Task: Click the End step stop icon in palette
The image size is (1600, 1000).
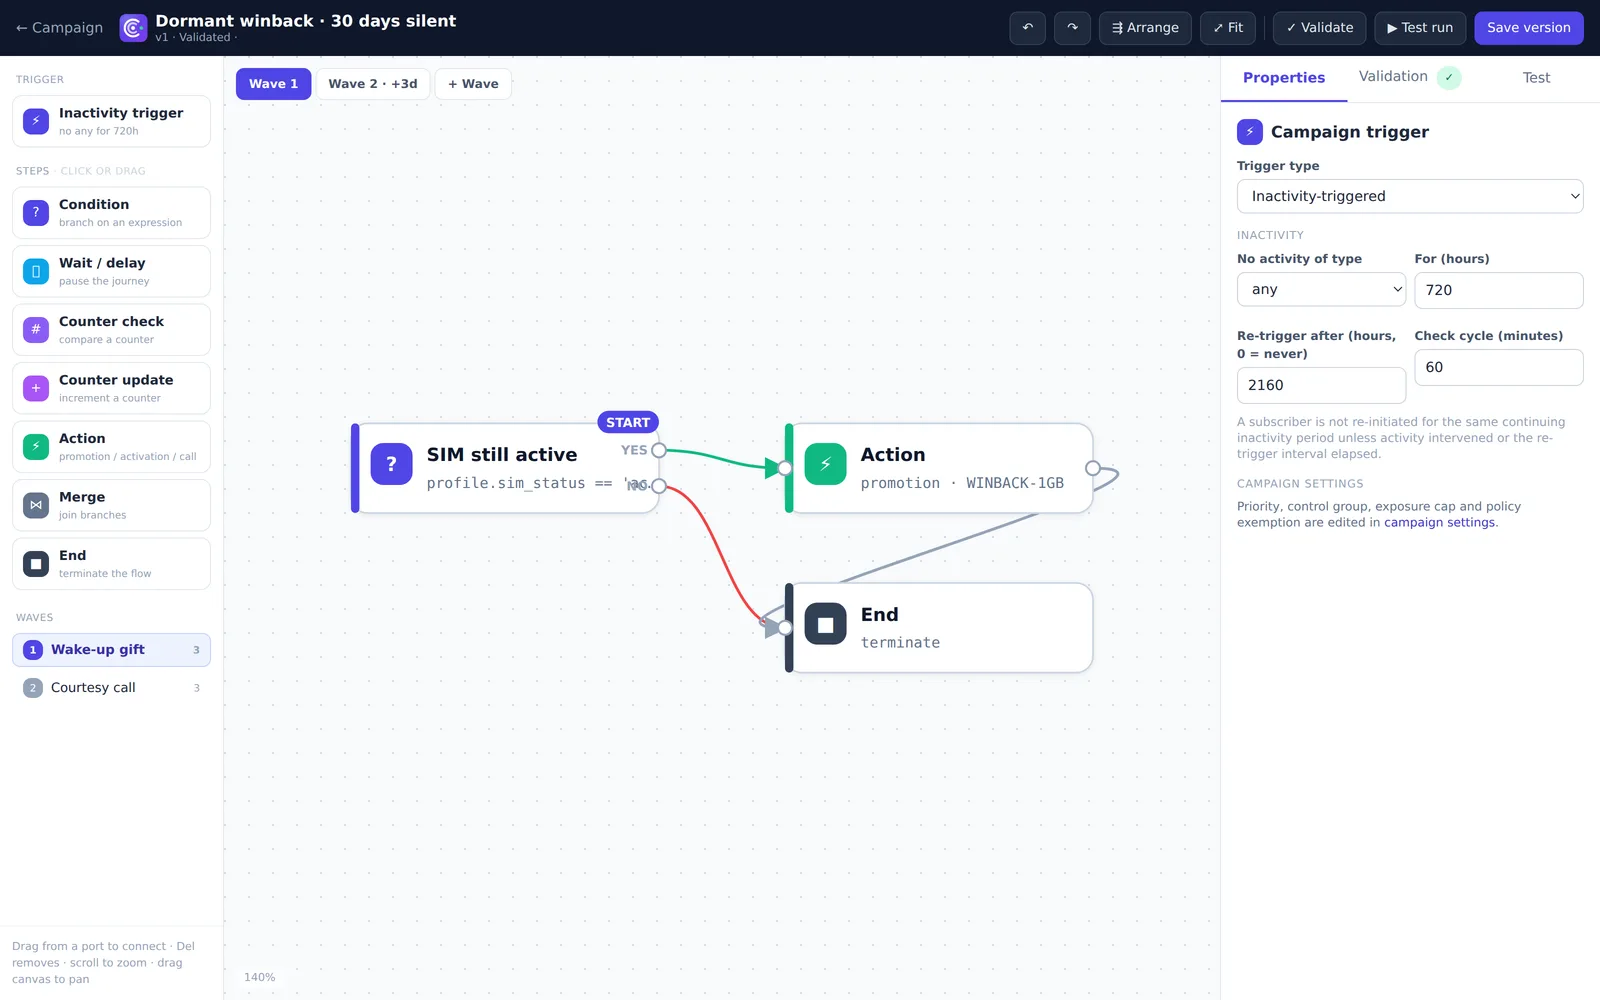Action: coord(36,563)
